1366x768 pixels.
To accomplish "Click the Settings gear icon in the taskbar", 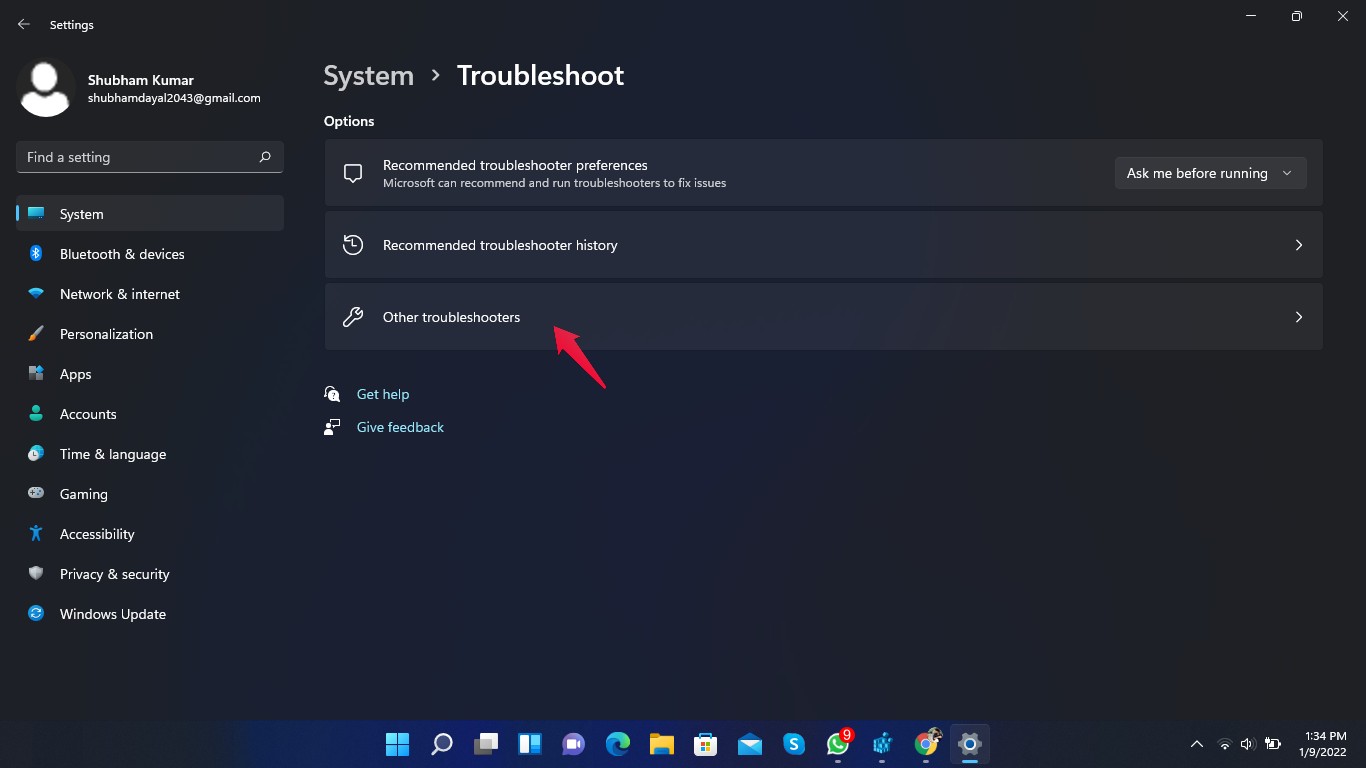I will pyautogui.click(x=969, y=744).
